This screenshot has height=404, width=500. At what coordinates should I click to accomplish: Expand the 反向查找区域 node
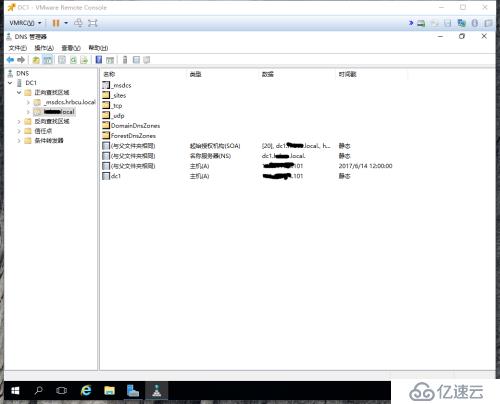tap(19, 121)
